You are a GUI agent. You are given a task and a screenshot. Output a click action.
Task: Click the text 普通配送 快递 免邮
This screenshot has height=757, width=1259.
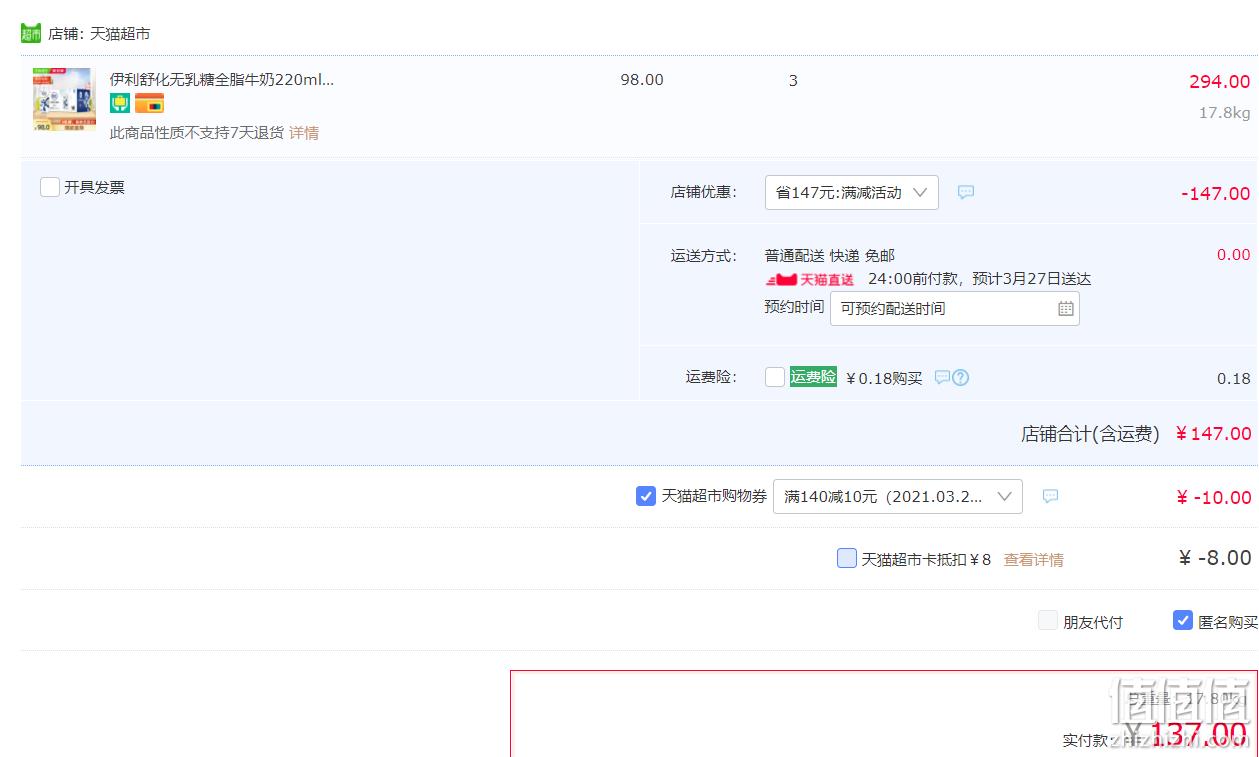click(830, 256)
